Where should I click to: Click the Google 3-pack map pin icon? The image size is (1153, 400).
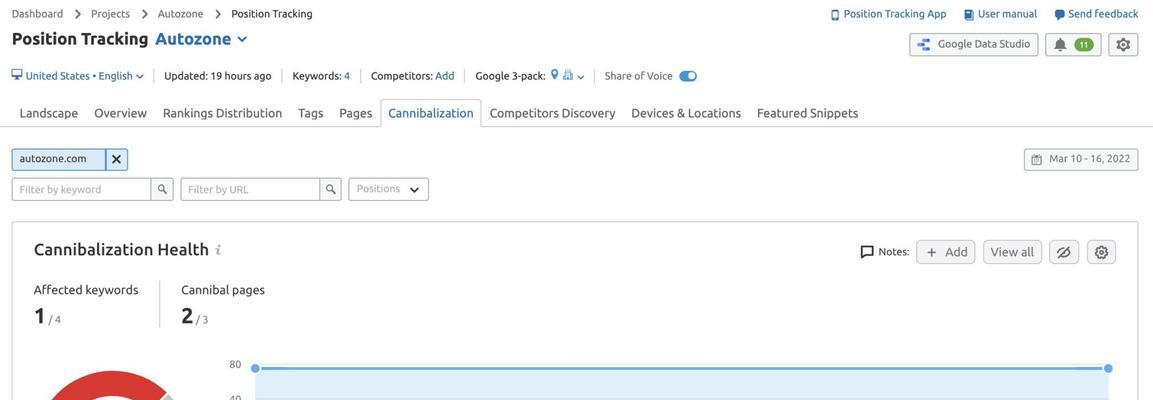pyautogui.click(x=555, y=75)
